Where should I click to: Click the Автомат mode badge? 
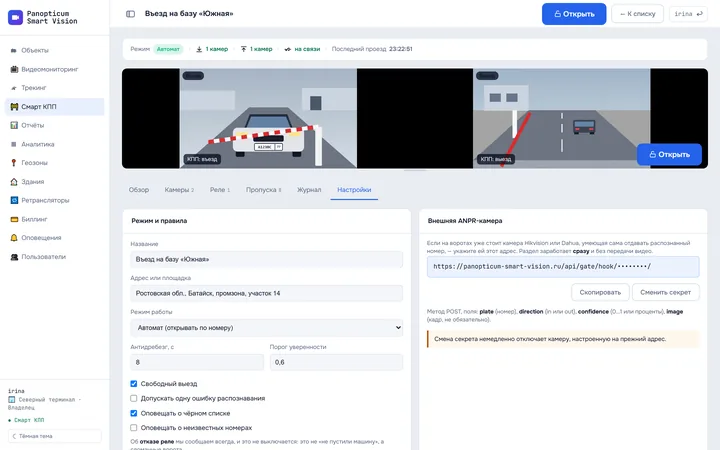[x=168, y=49]
